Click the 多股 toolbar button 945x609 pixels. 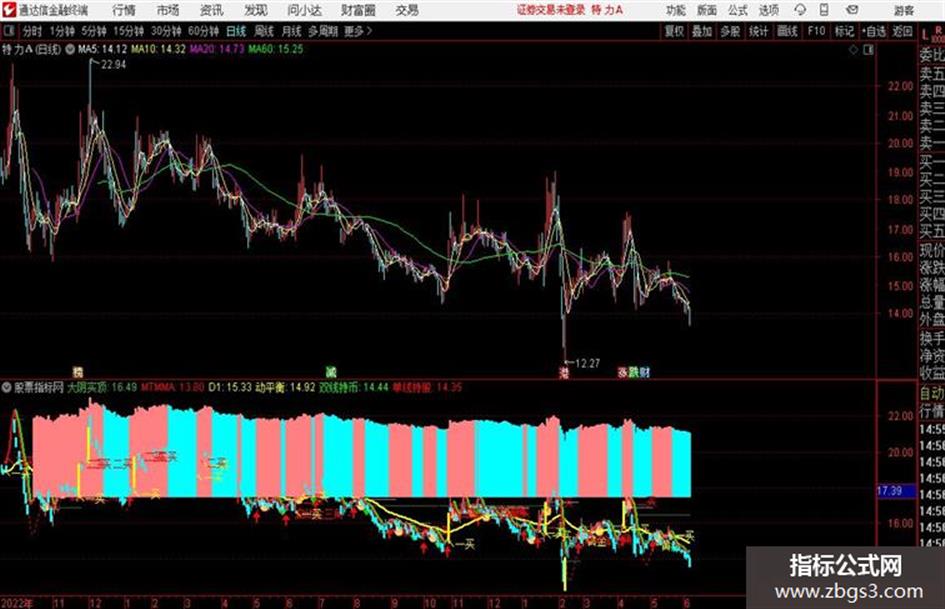pos(730,31)
